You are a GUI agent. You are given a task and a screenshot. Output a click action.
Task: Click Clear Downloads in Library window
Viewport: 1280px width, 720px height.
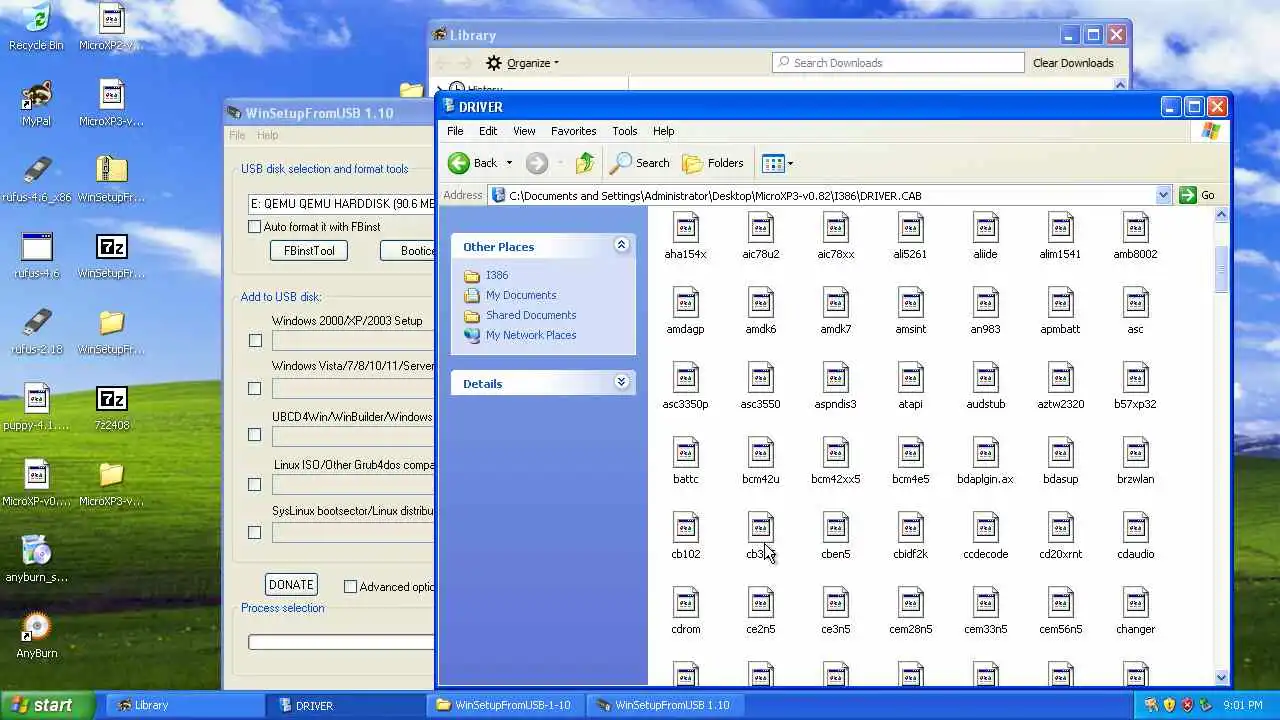(1073, 63)
